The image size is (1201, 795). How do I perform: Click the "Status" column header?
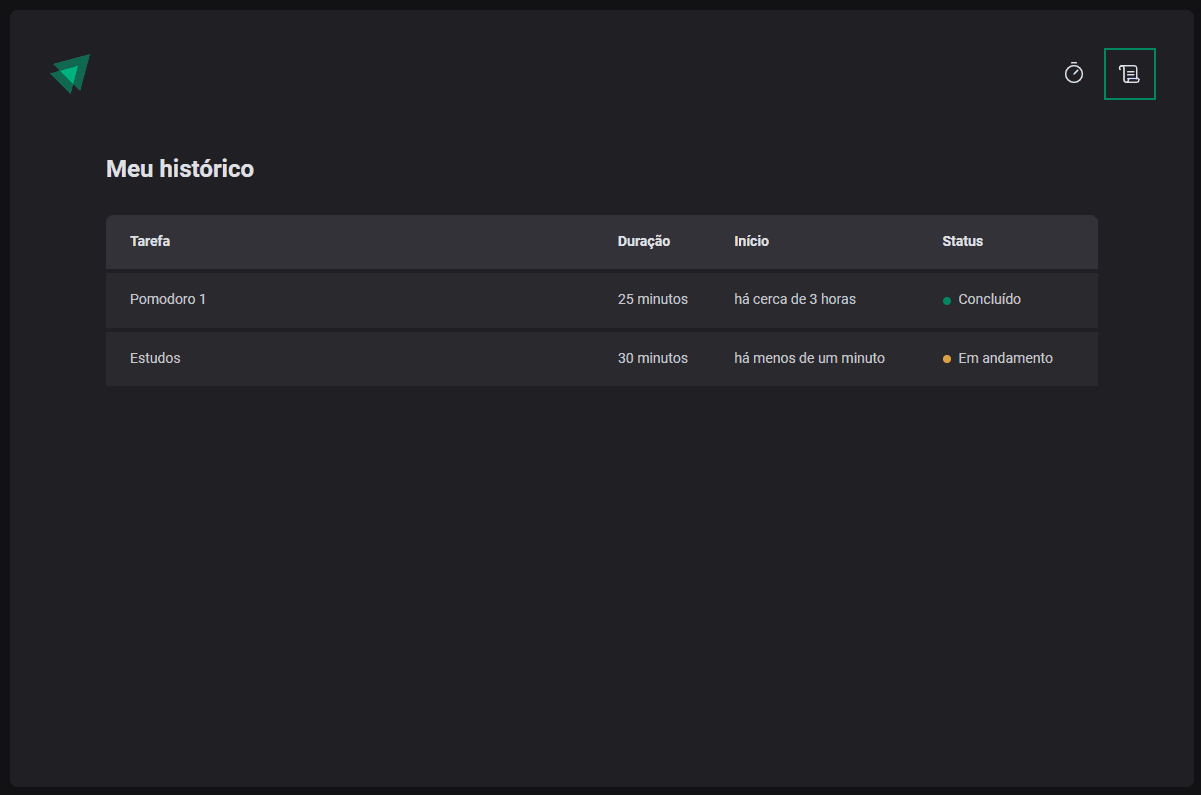(x=962, y=241)
